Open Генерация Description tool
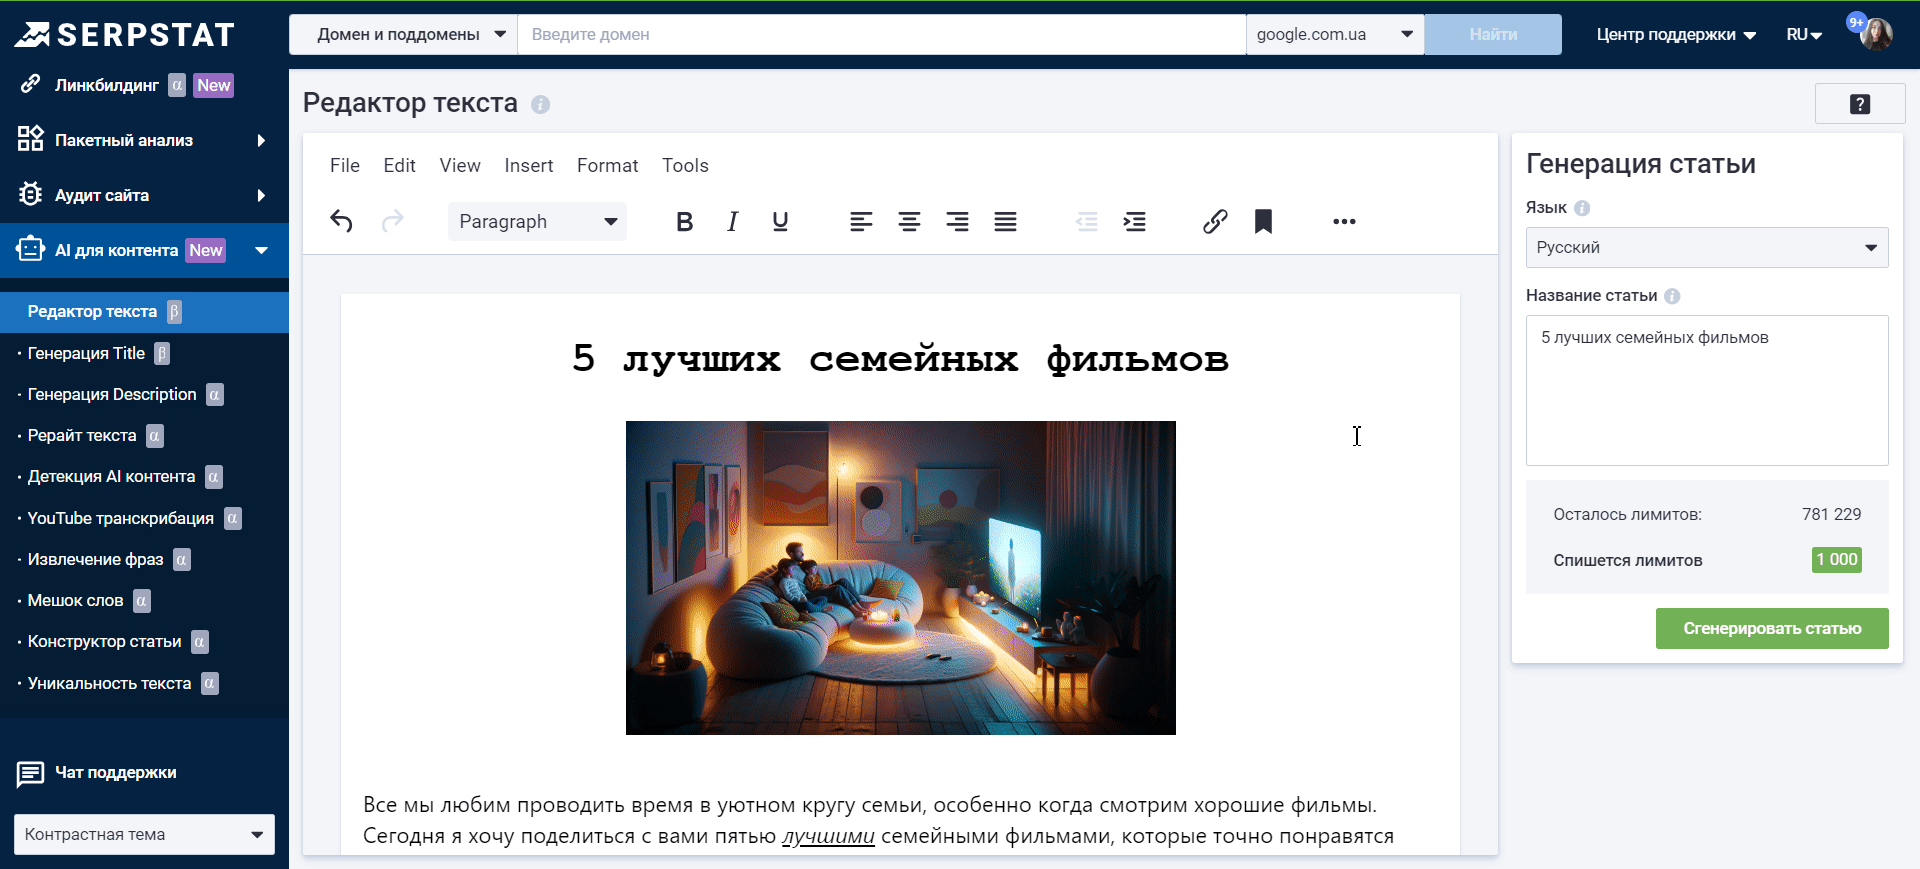 [x=112, y=394]
